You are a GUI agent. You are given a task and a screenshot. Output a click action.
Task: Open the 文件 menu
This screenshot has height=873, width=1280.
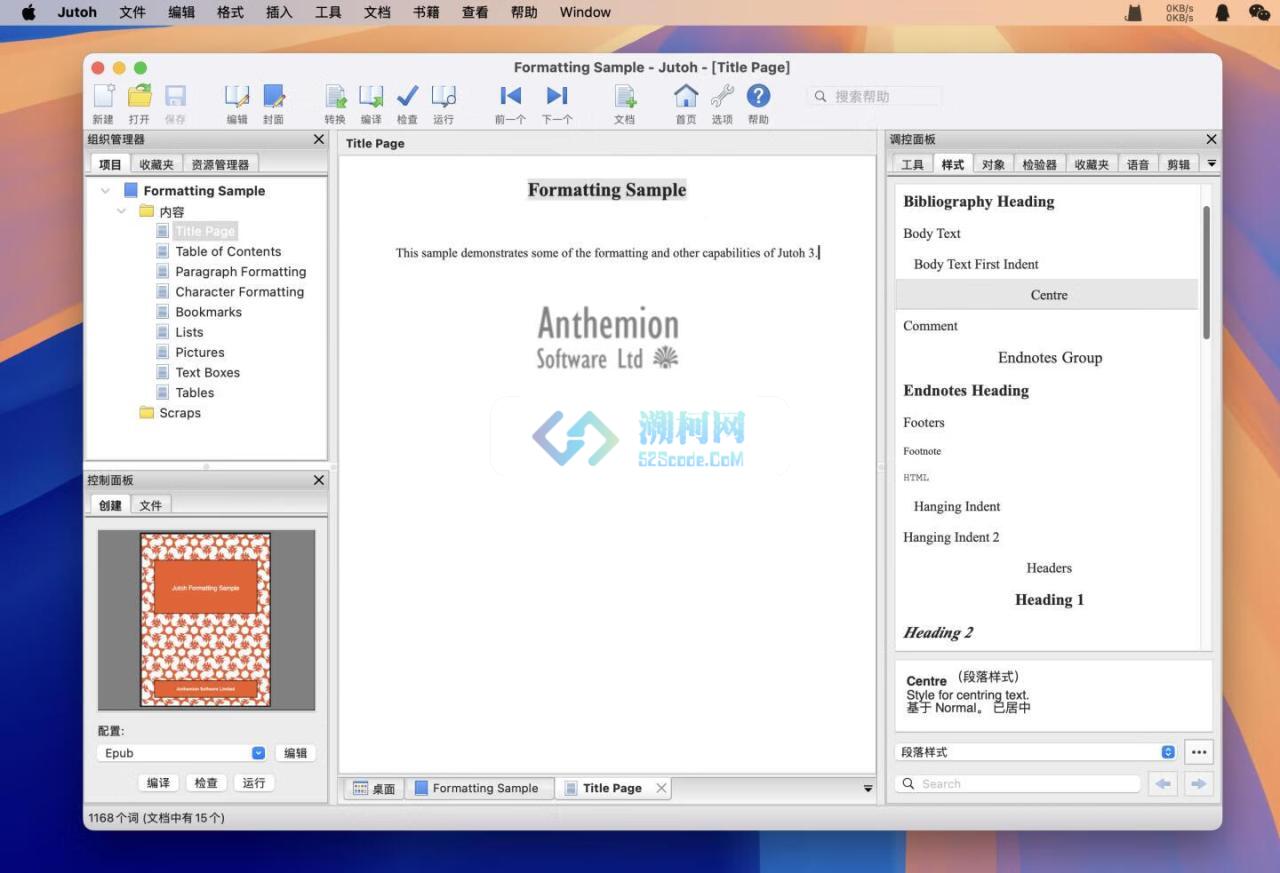(x=132, y=12)
